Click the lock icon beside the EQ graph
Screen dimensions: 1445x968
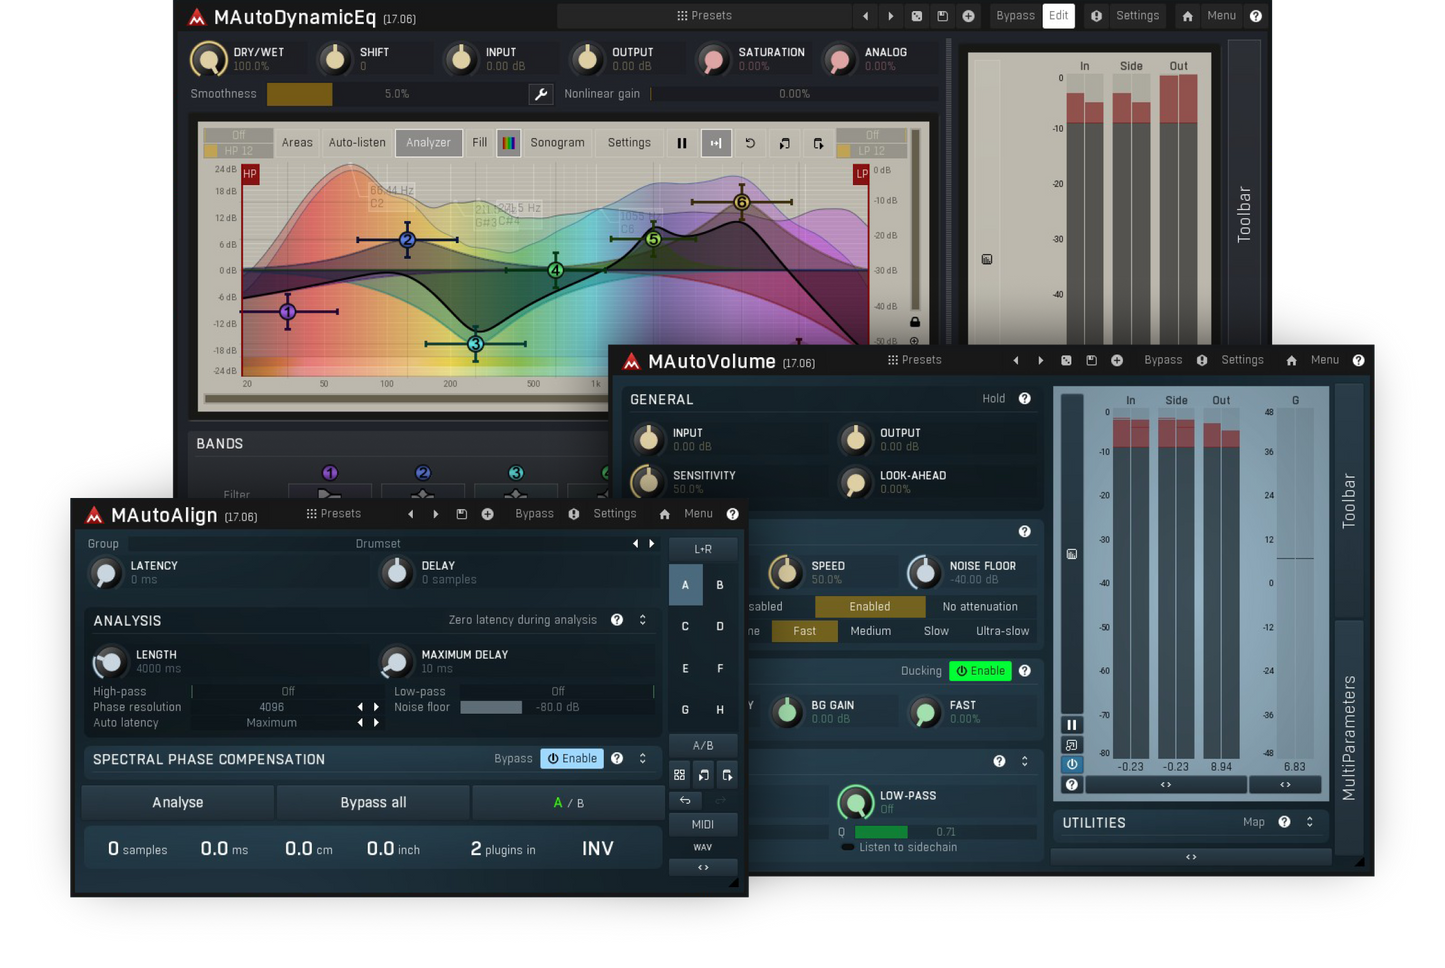tap(914, 322)
